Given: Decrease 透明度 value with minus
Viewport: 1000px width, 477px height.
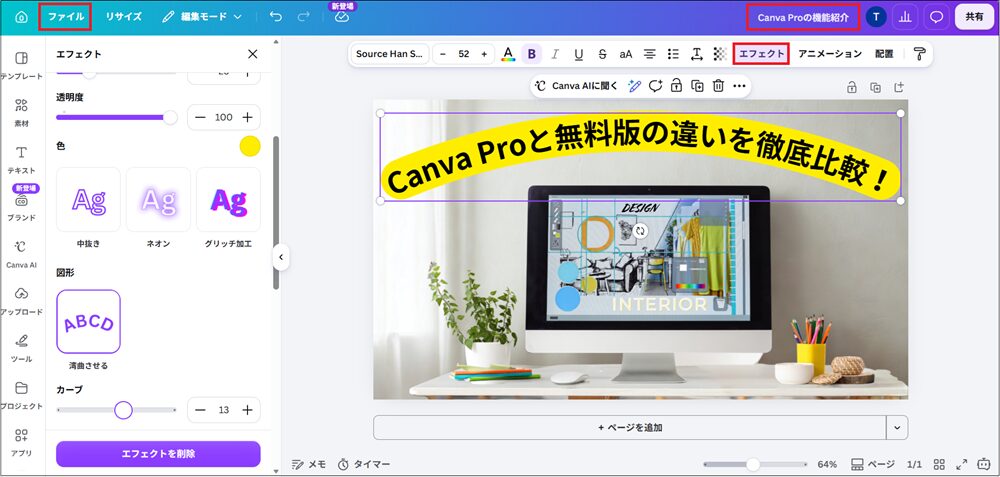Looking at the screenshot, I should [x=200, y=117].
